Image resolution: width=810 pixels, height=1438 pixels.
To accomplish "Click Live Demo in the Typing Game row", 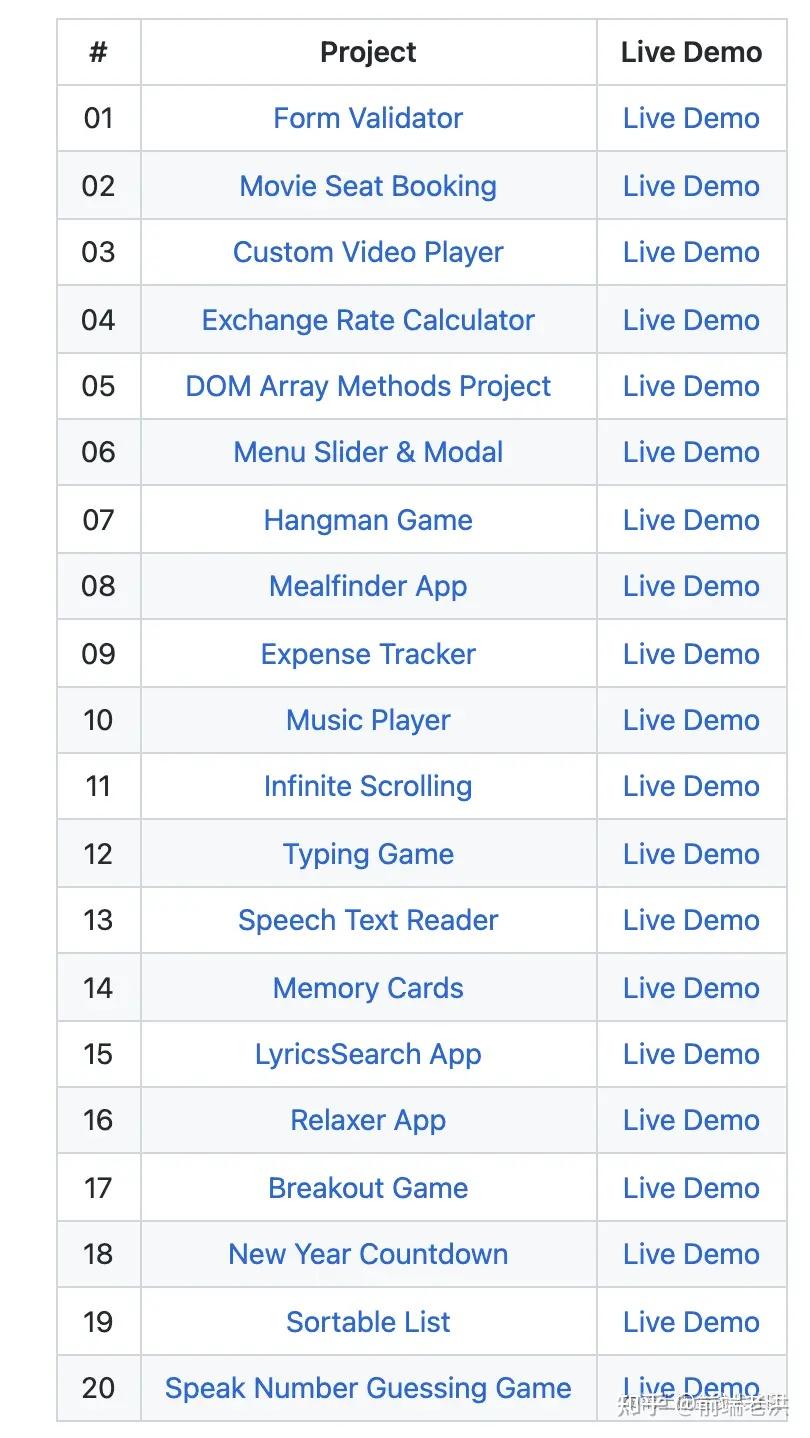I will coord(691,854).
